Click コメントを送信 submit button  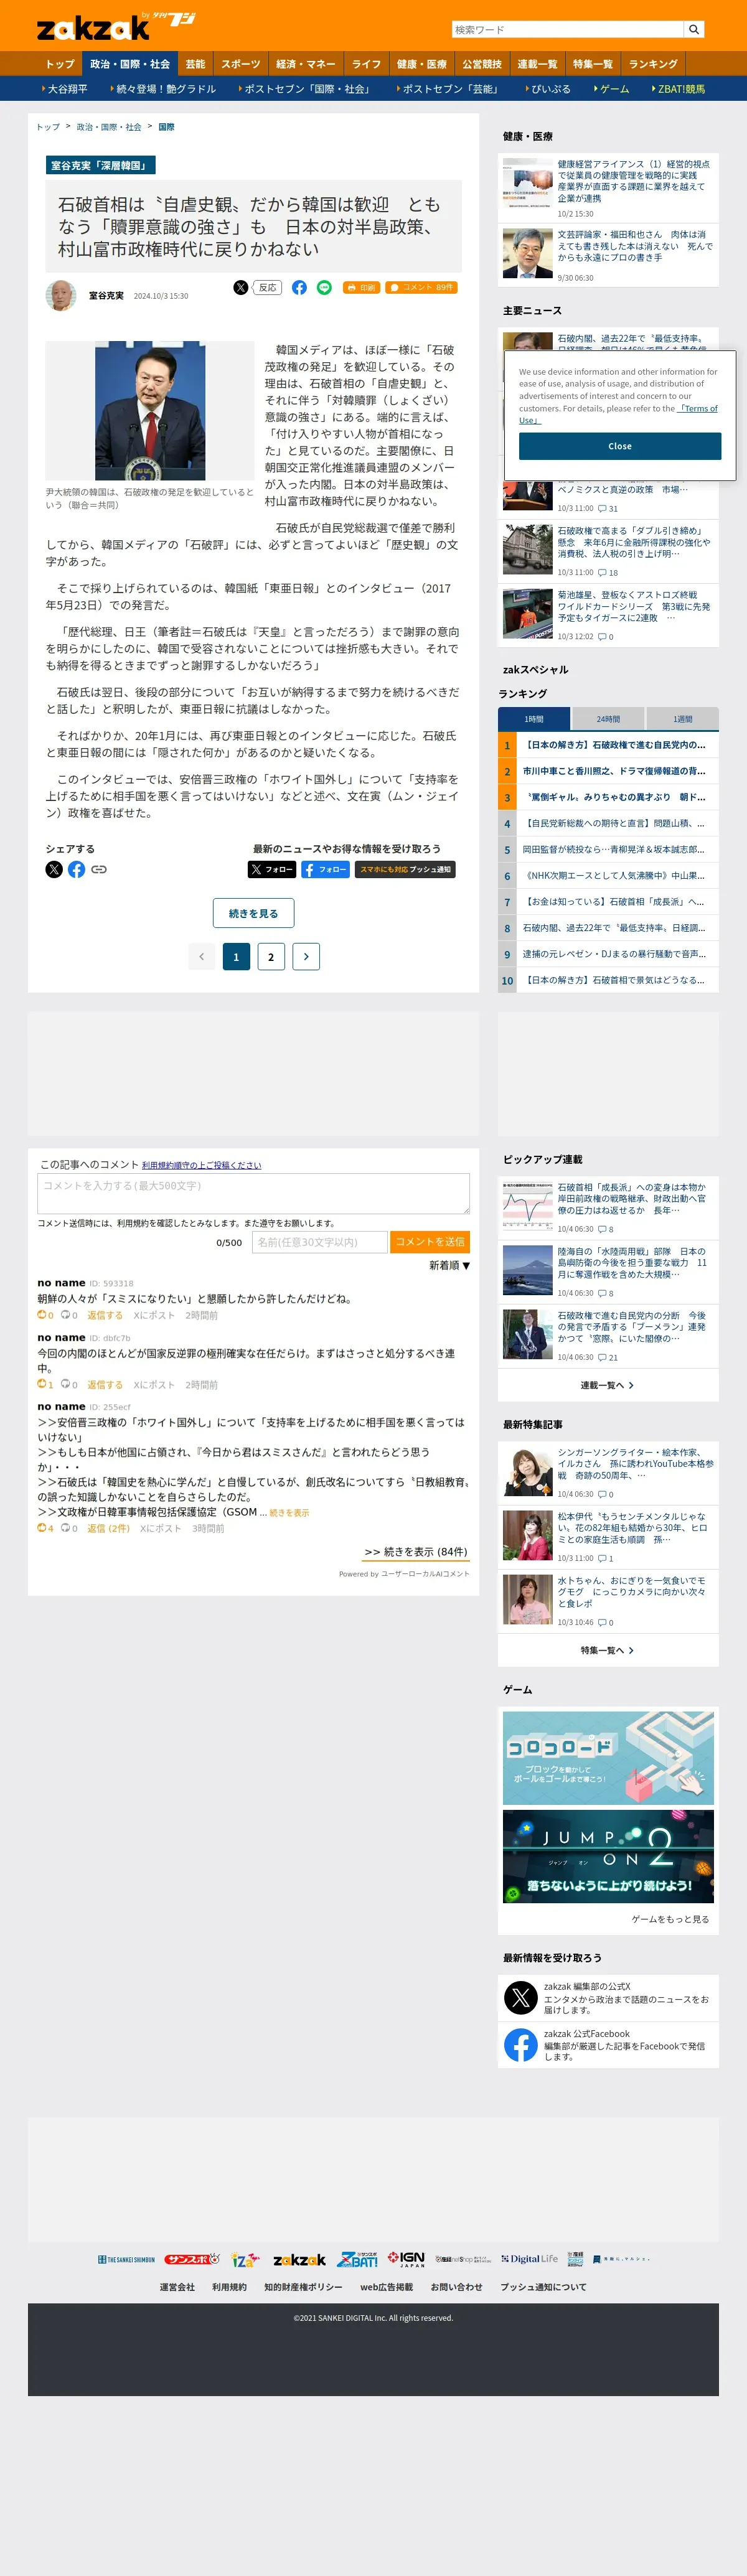[x=430, y=1241]
